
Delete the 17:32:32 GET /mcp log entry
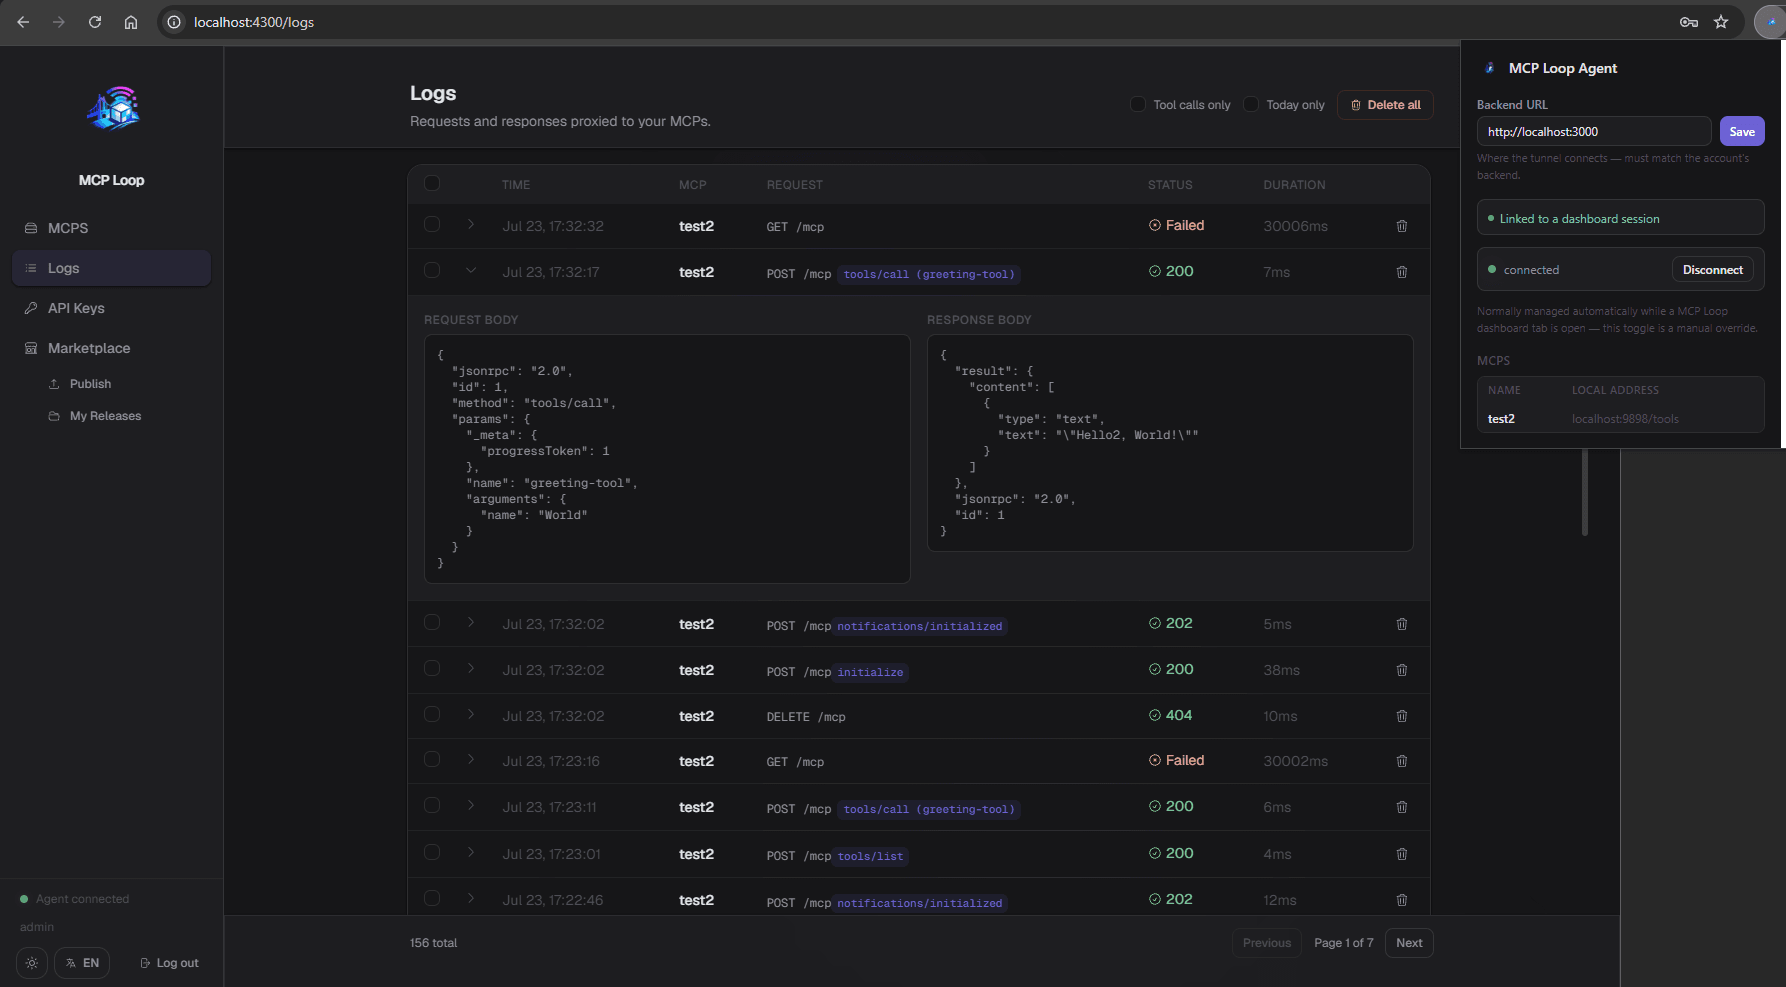point(1402,226)
